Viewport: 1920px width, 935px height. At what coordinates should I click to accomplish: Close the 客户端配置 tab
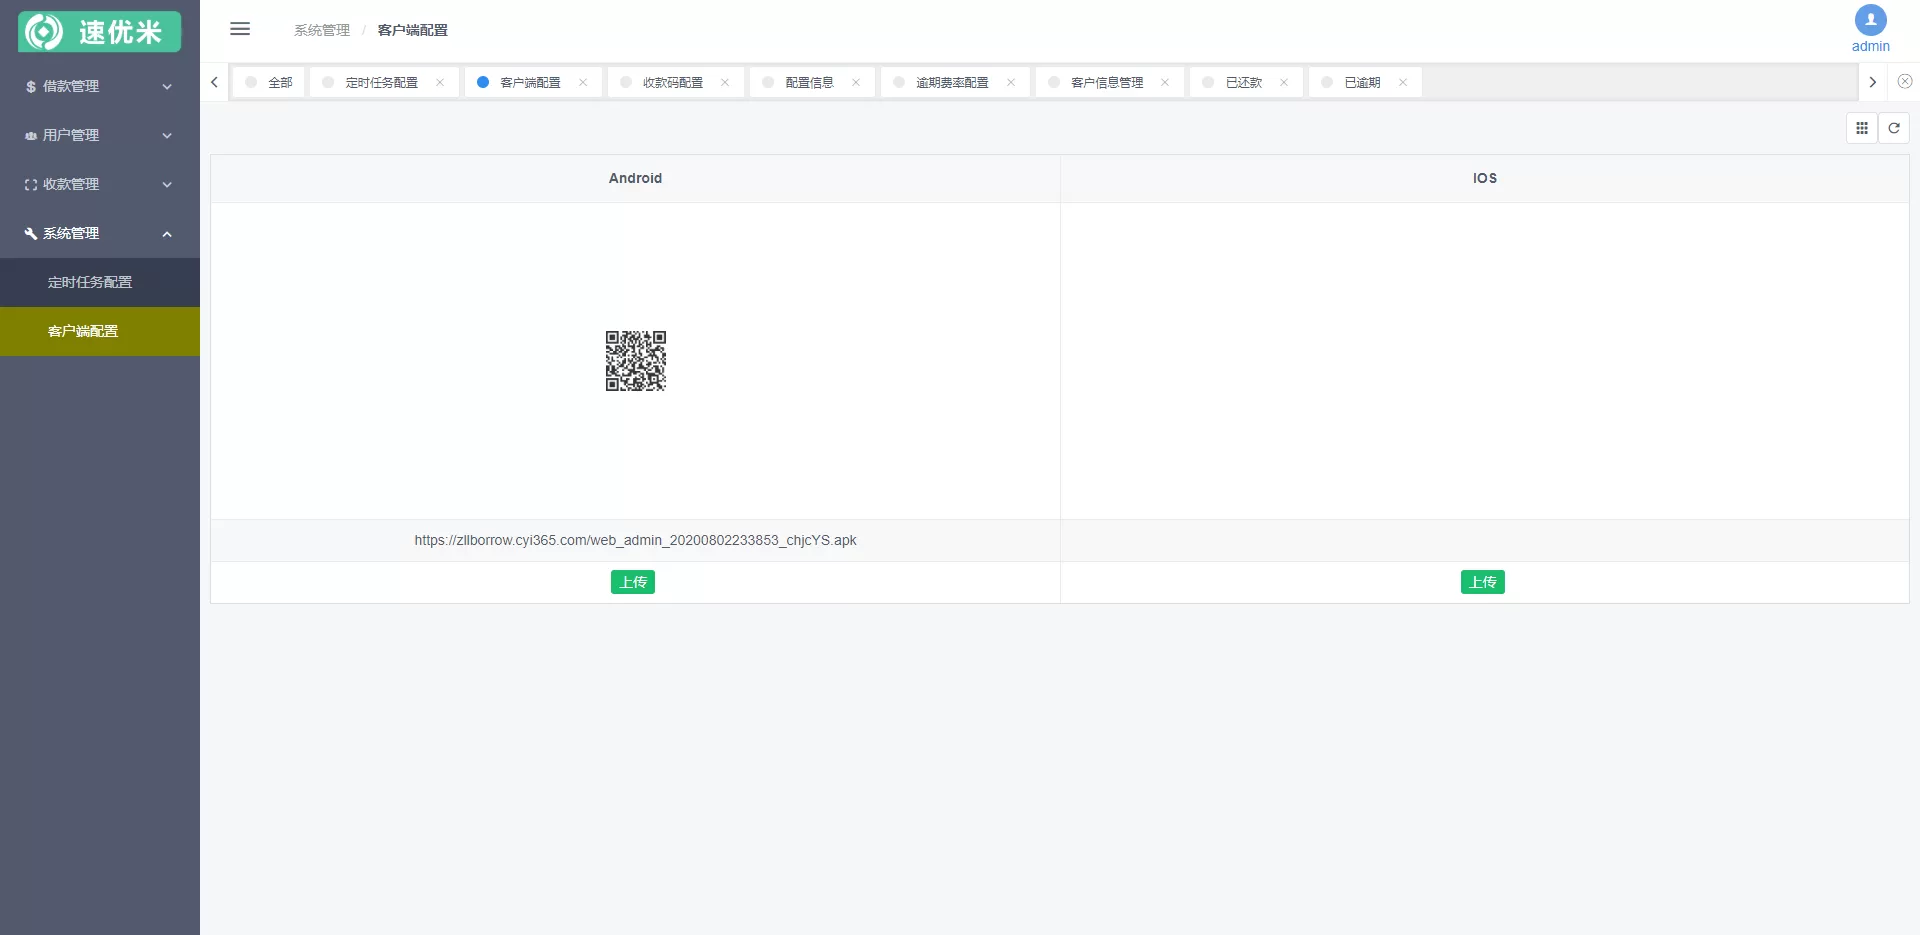(583, 82)
